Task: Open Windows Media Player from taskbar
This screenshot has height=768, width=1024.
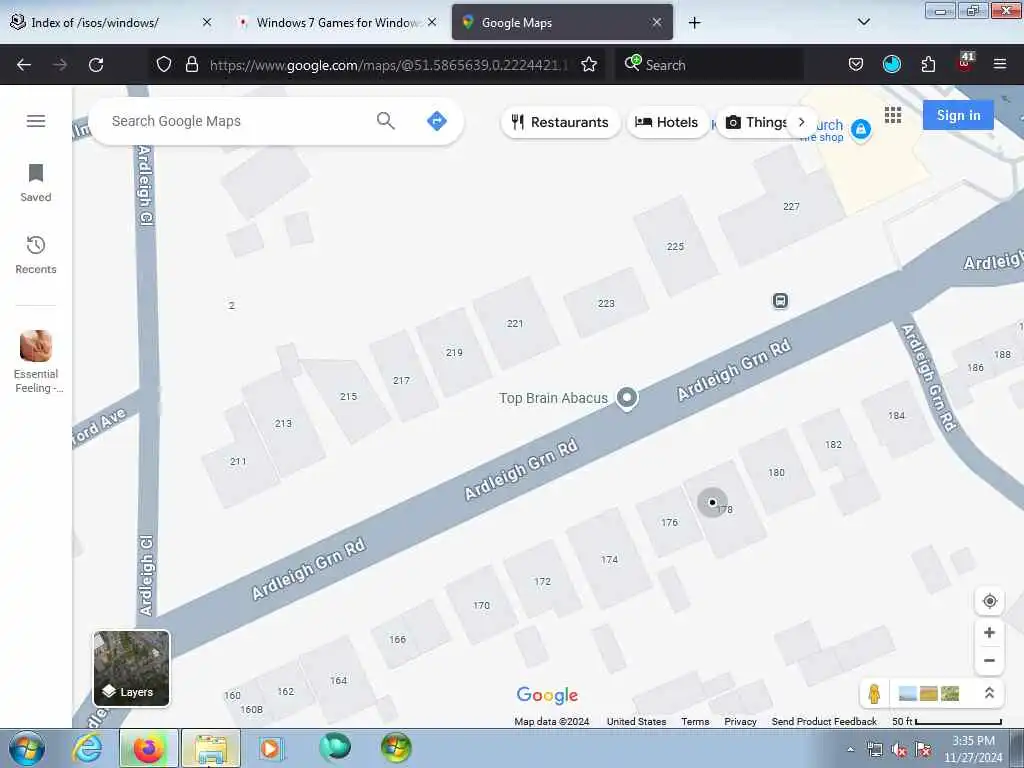Action: (x=270, y=748)
